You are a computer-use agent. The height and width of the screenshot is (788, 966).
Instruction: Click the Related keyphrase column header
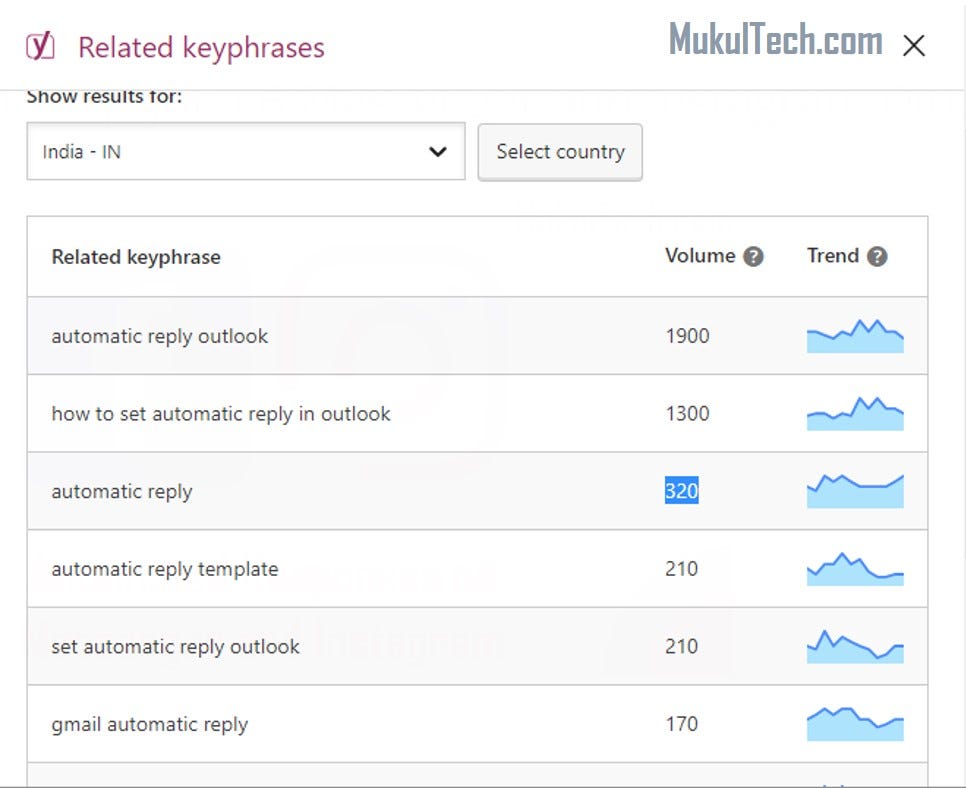[x=136, y=257]
